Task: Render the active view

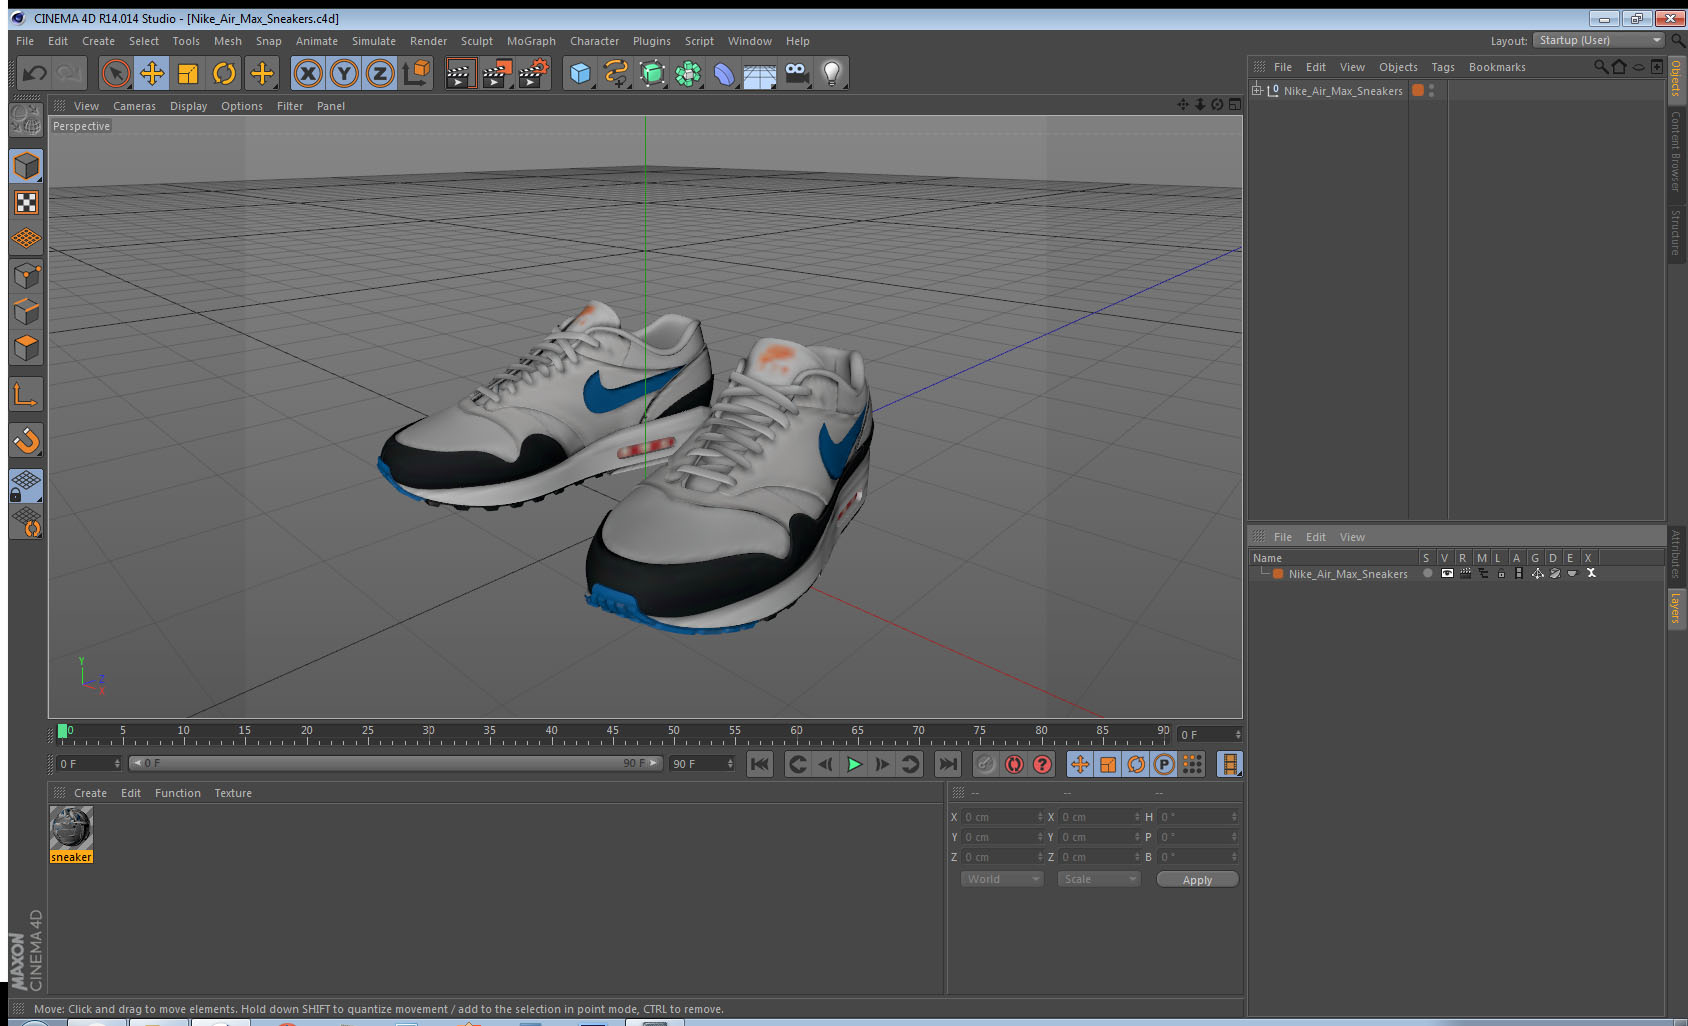Action: [459, 73]
